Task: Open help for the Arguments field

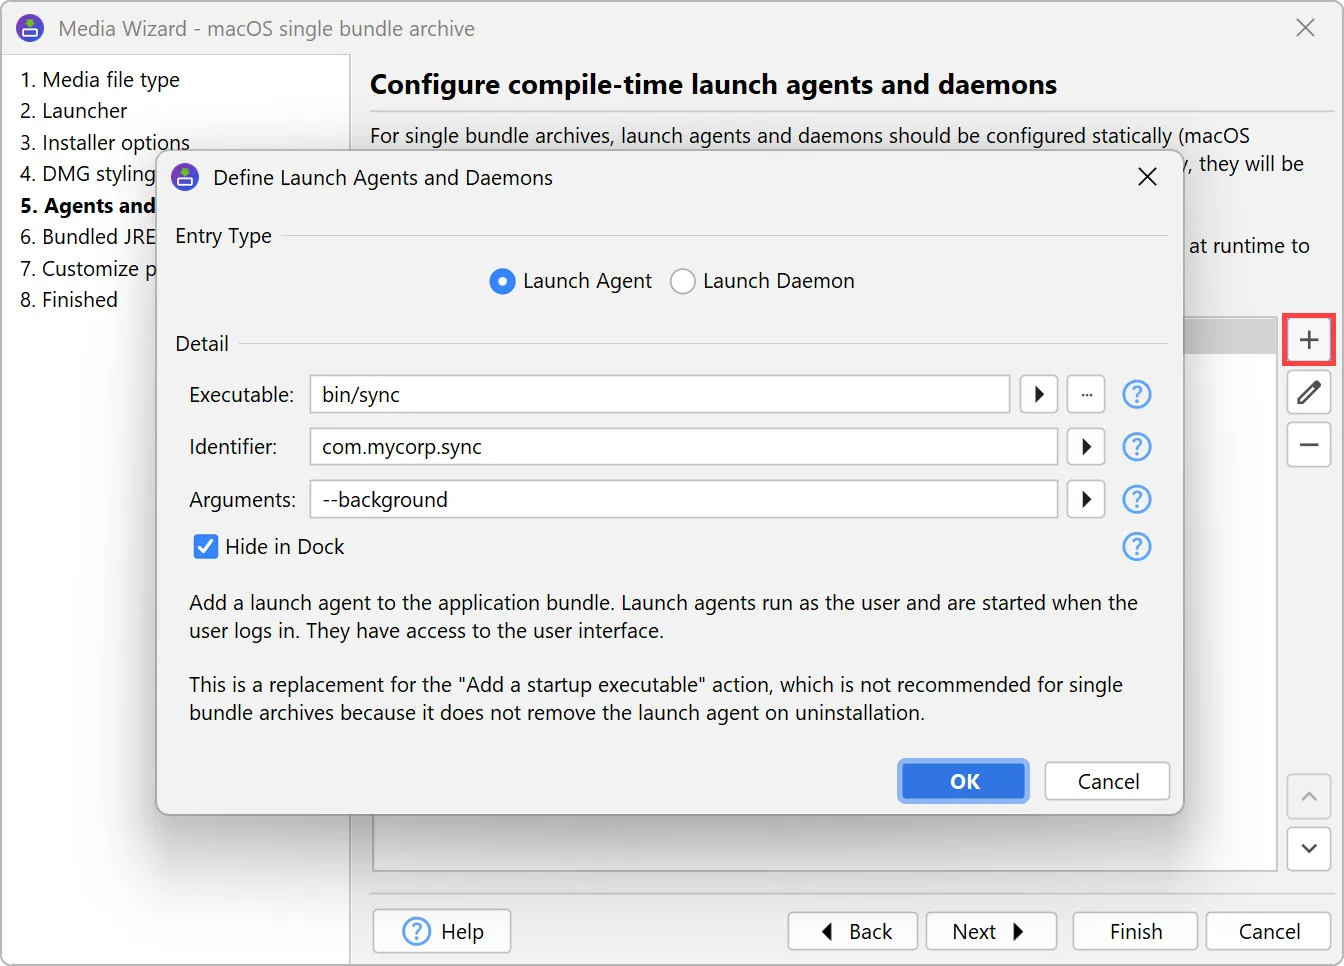Action: (x=1137, y=499)
